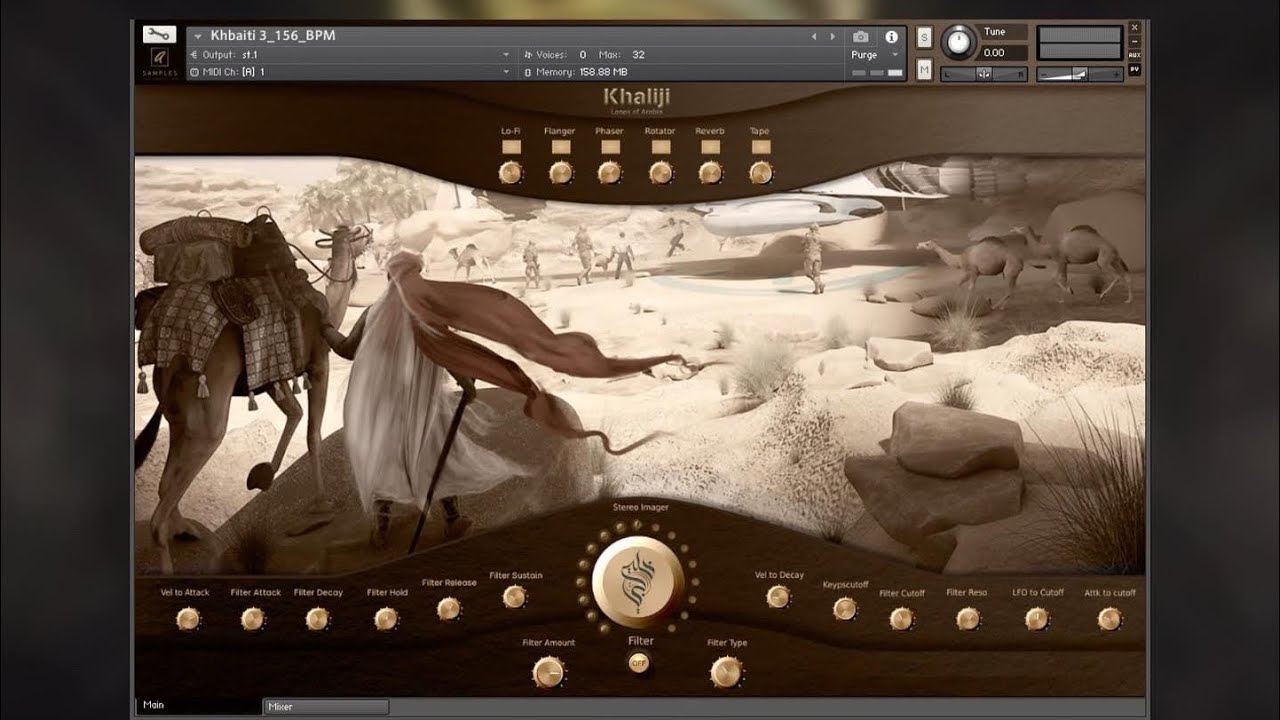Click the Filter Attack knob
Screen dimensions: 1280x720
click(253, 619)
